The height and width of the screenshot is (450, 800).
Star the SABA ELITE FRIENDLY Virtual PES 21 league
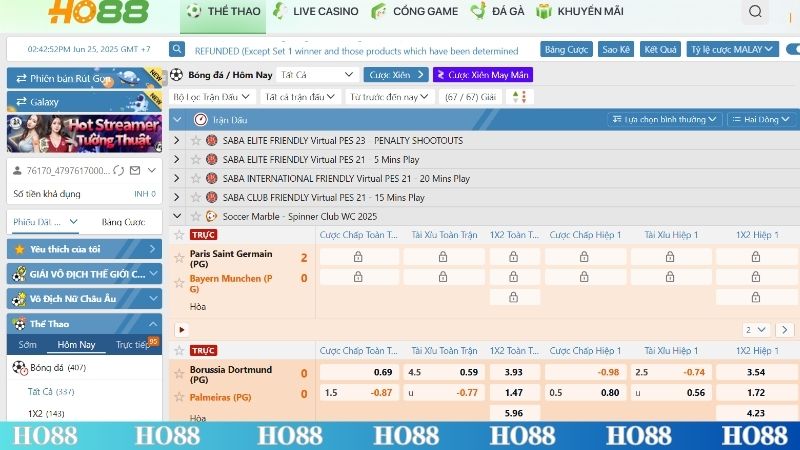pos(195,160)
